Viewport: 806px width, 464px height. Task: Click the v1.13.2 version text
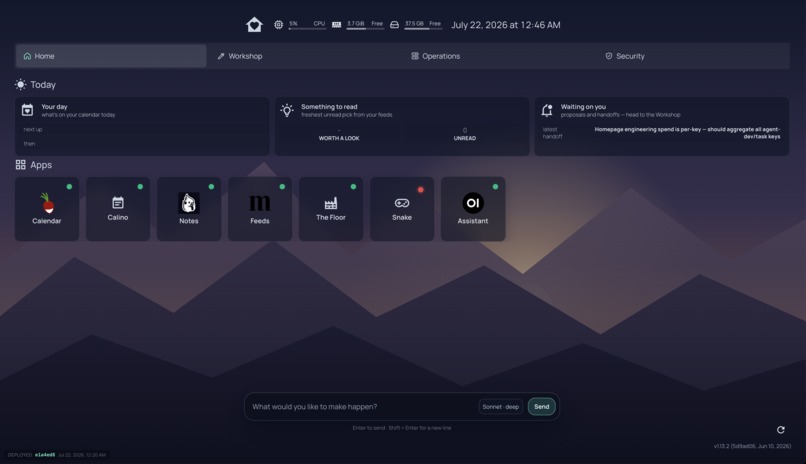[x=752, y=446]
